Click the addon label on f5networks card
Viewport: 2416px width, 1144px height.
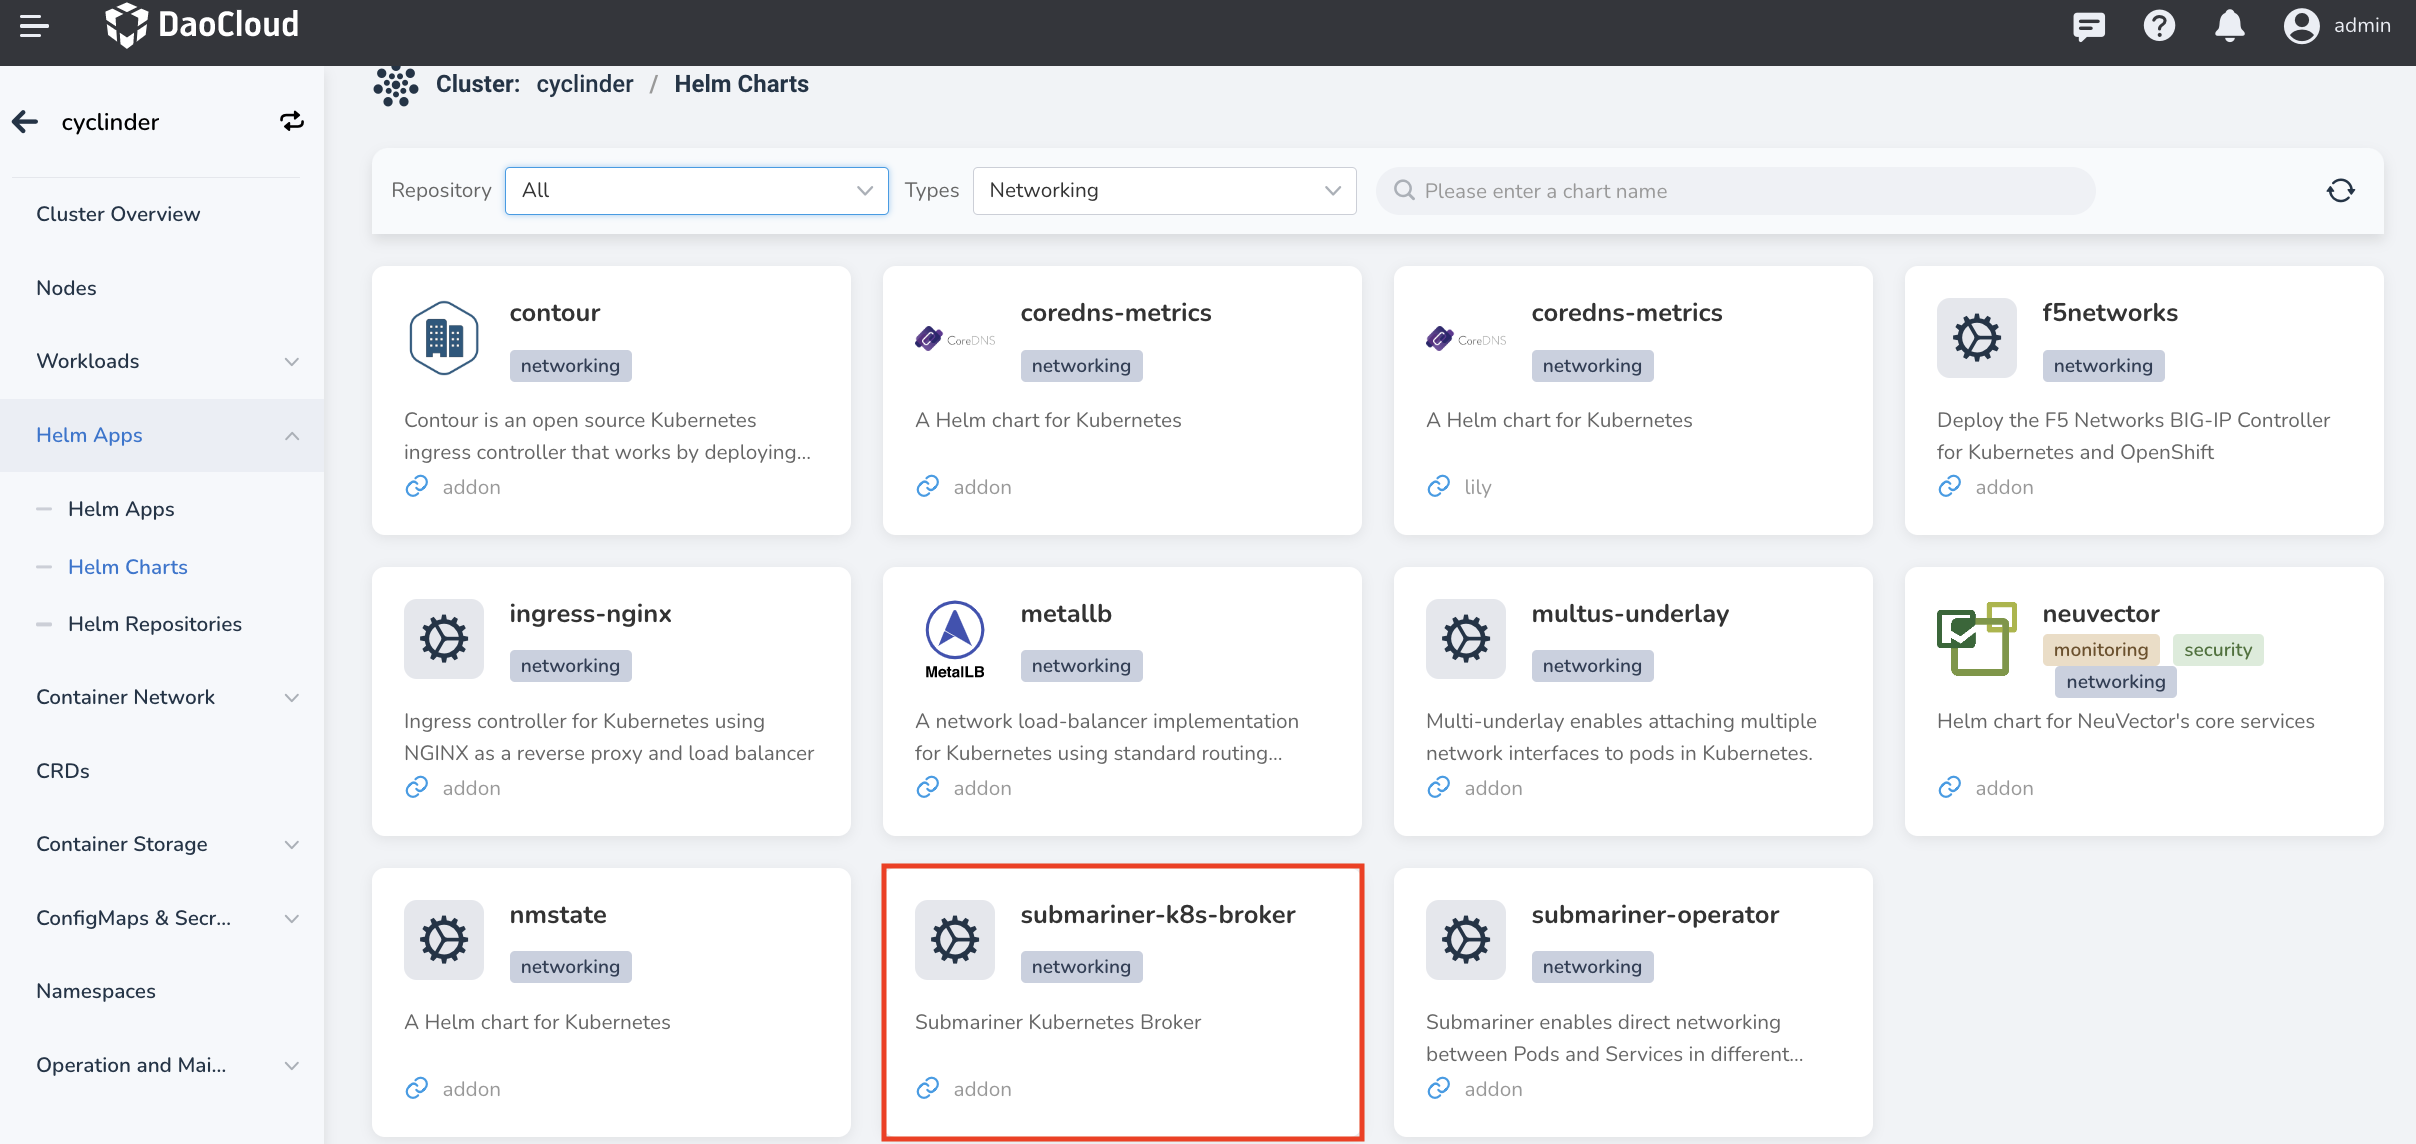pos(2004,487)
